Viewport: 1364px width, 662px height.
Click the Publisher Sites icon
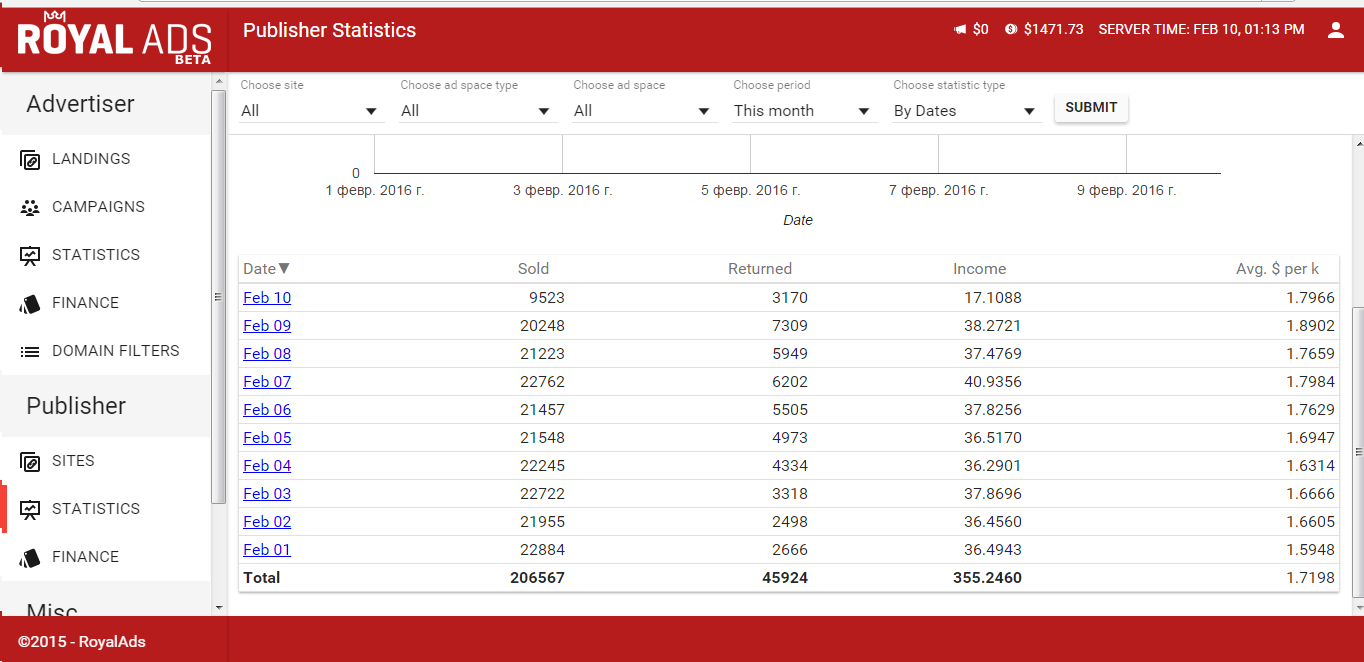click(30, 461)
